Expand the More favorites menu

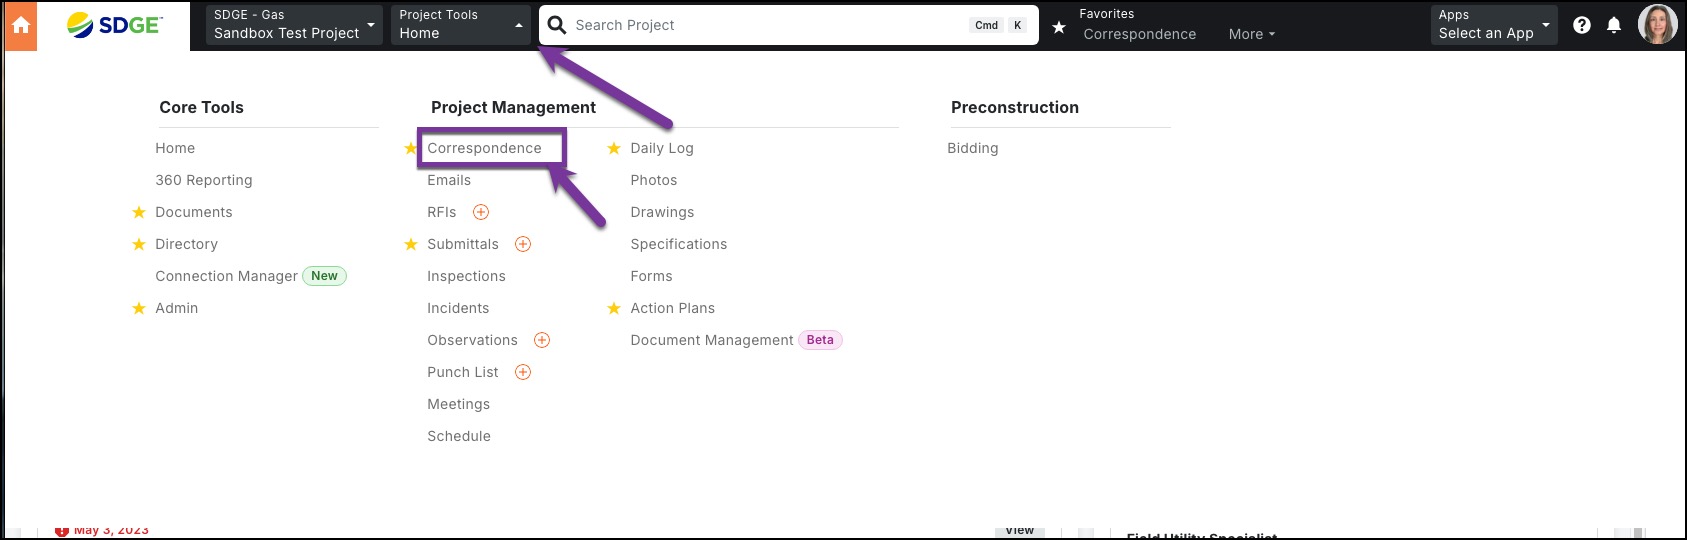pyautogui.click(x=1251, y=34)
